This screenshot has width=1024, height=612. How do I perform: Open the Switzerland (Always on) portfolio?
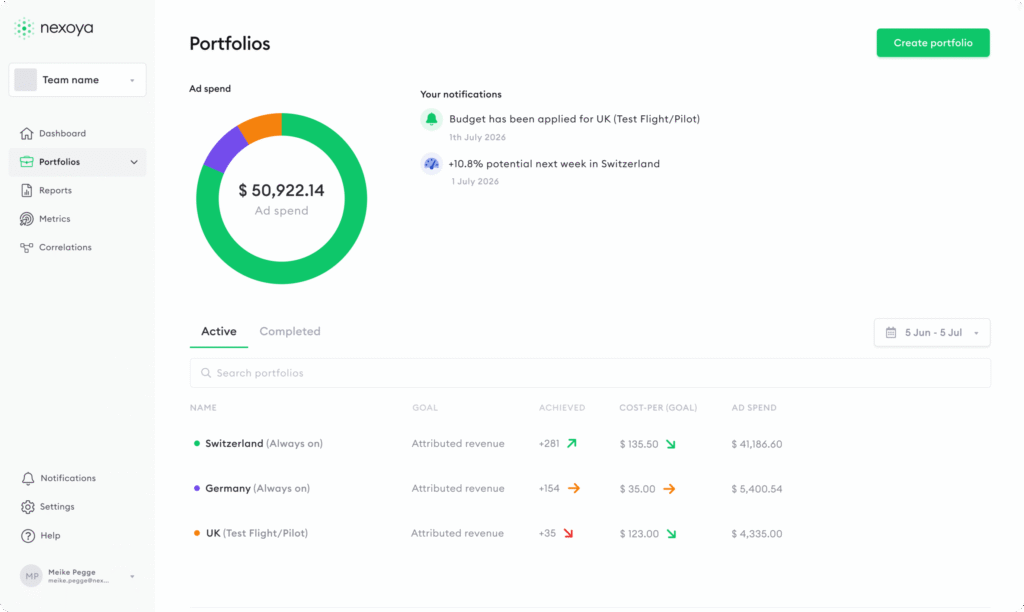[264, 443]
